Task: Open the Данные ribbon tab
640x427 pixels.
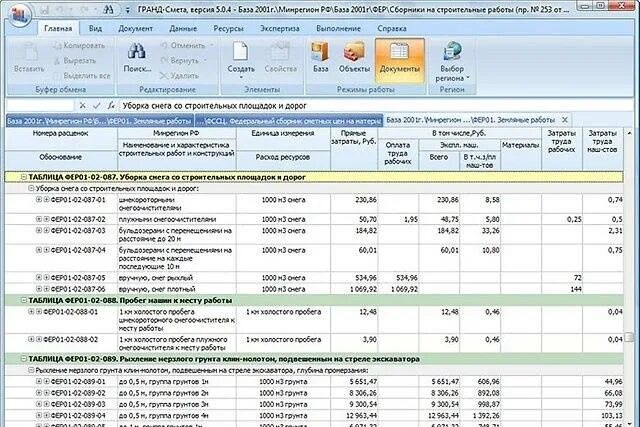Action: click(183, 28)
